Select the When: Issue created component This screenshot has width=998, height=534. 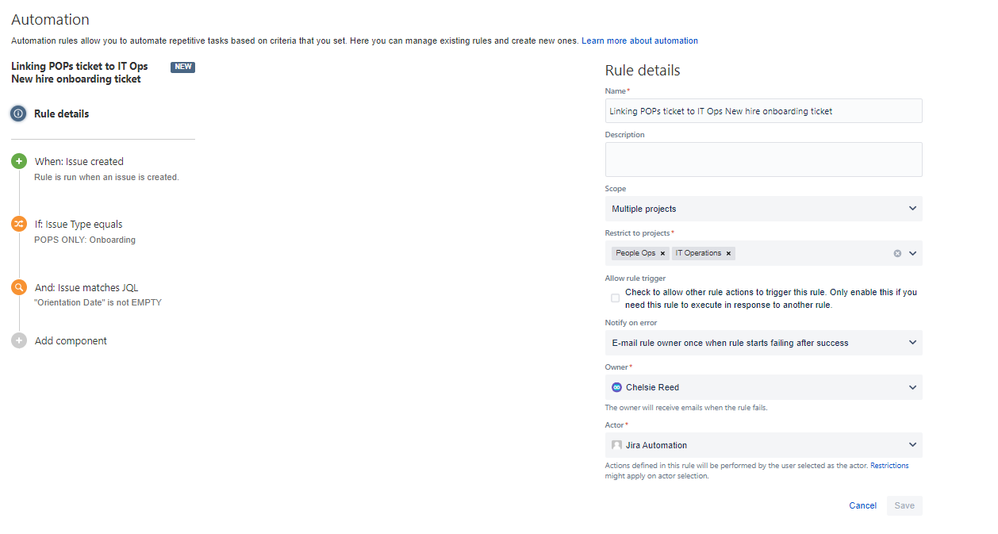(79, 162)
